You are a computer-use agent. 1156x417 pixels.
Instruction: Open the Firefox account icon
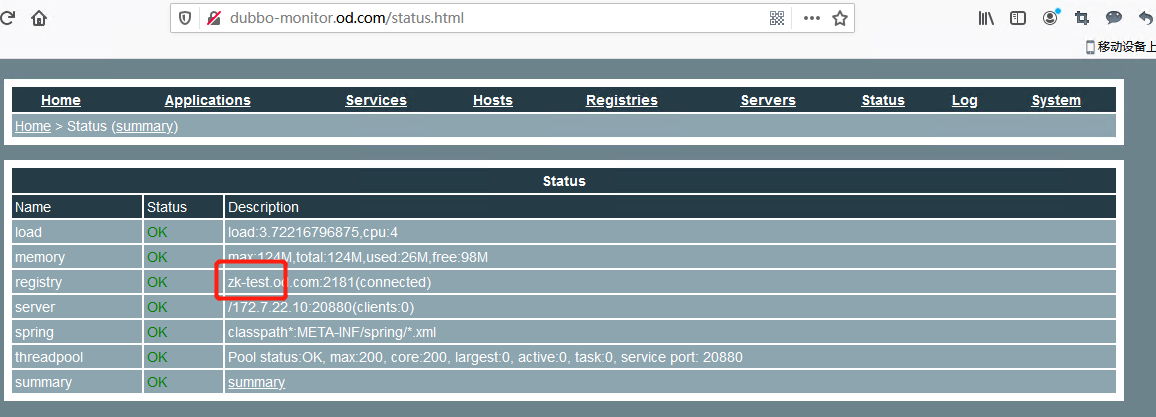(x=1050, y=18)
